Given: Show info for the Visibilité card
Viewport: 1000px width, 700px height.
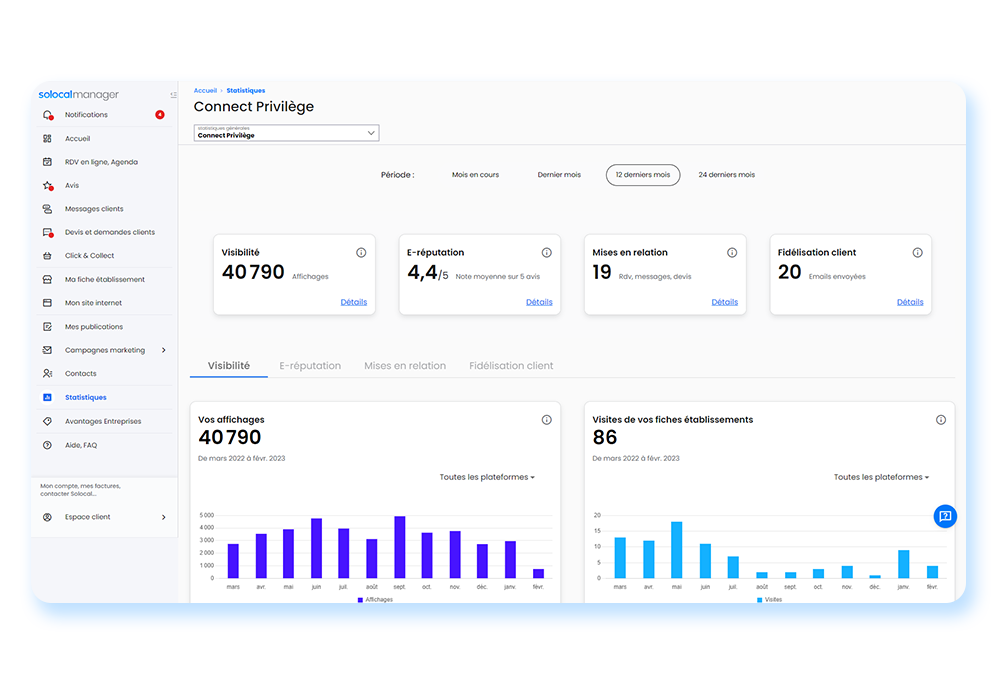Looking at the screenshot, I should pos(361,252).
